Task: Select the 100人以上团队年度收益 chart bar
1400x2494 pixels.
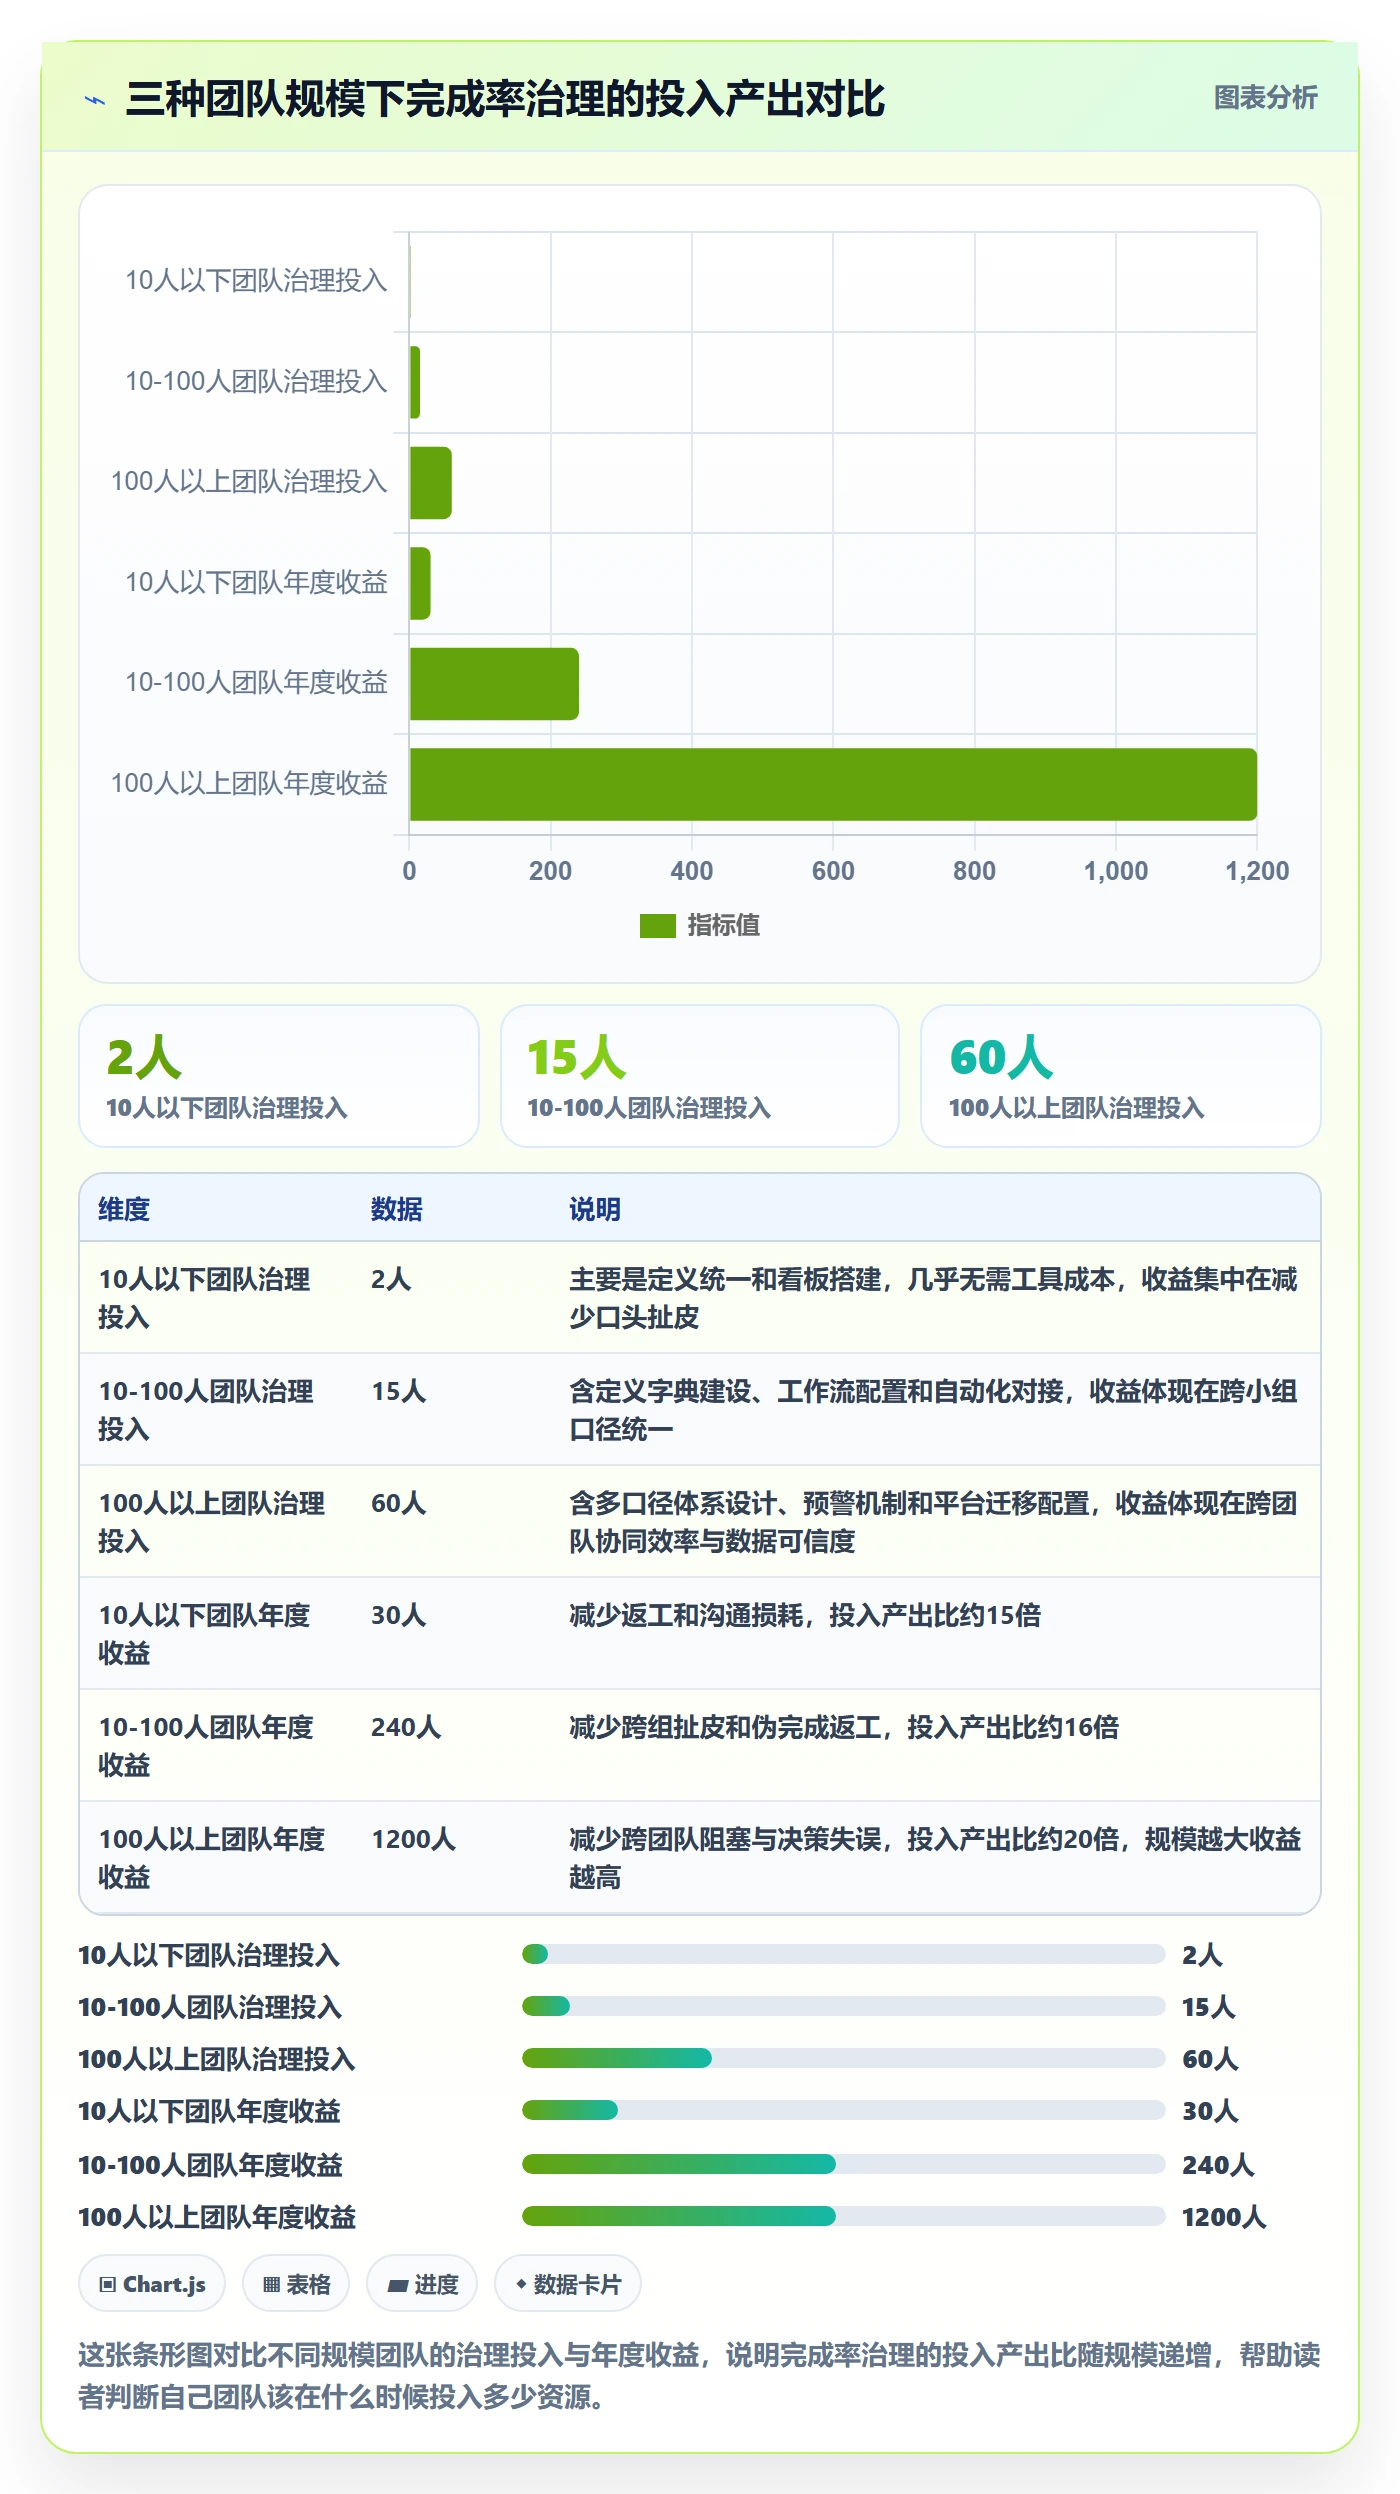Action: coord(833,784)
